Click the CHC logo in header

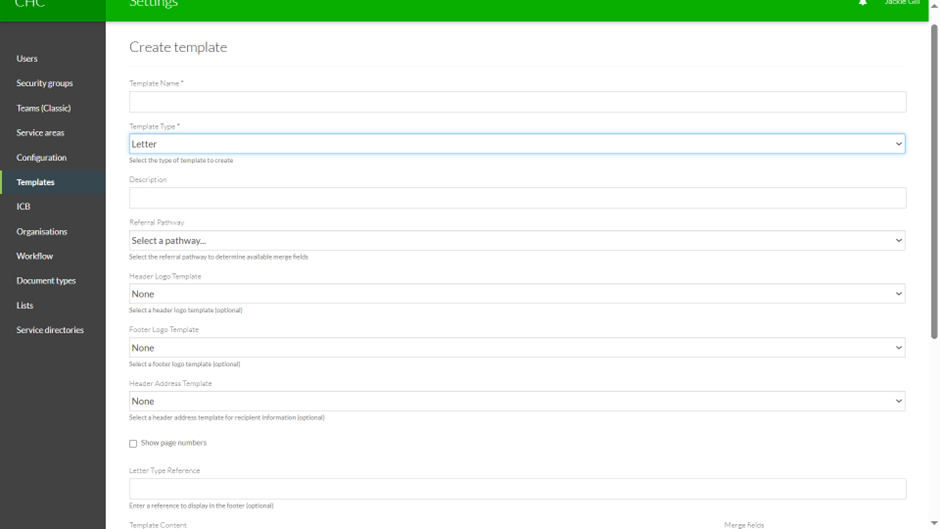tap(30, 5)
